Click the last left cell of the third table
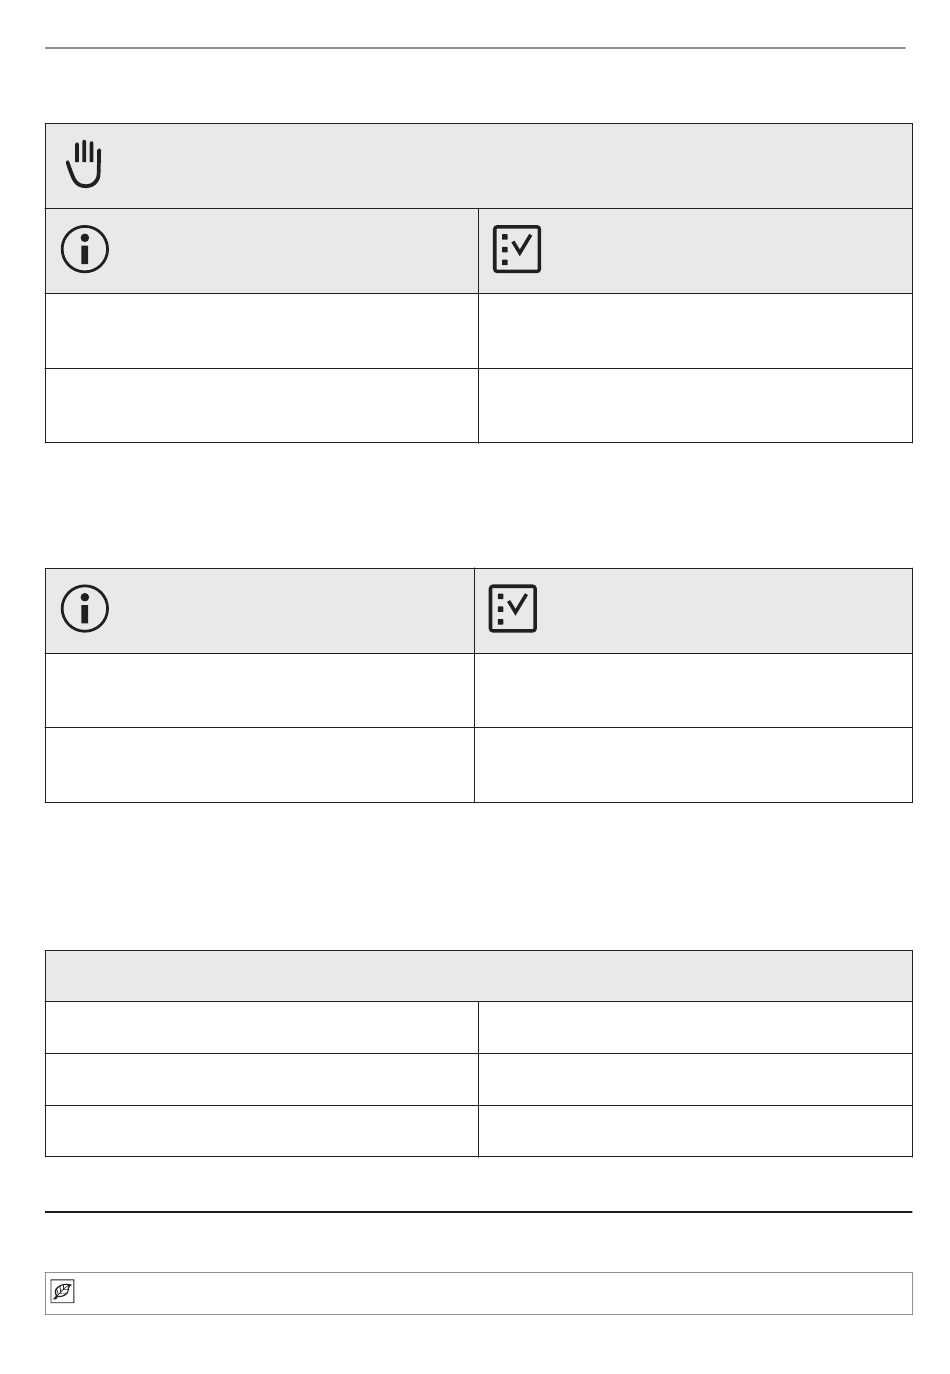The image size is (950, 1374). 262,1131
